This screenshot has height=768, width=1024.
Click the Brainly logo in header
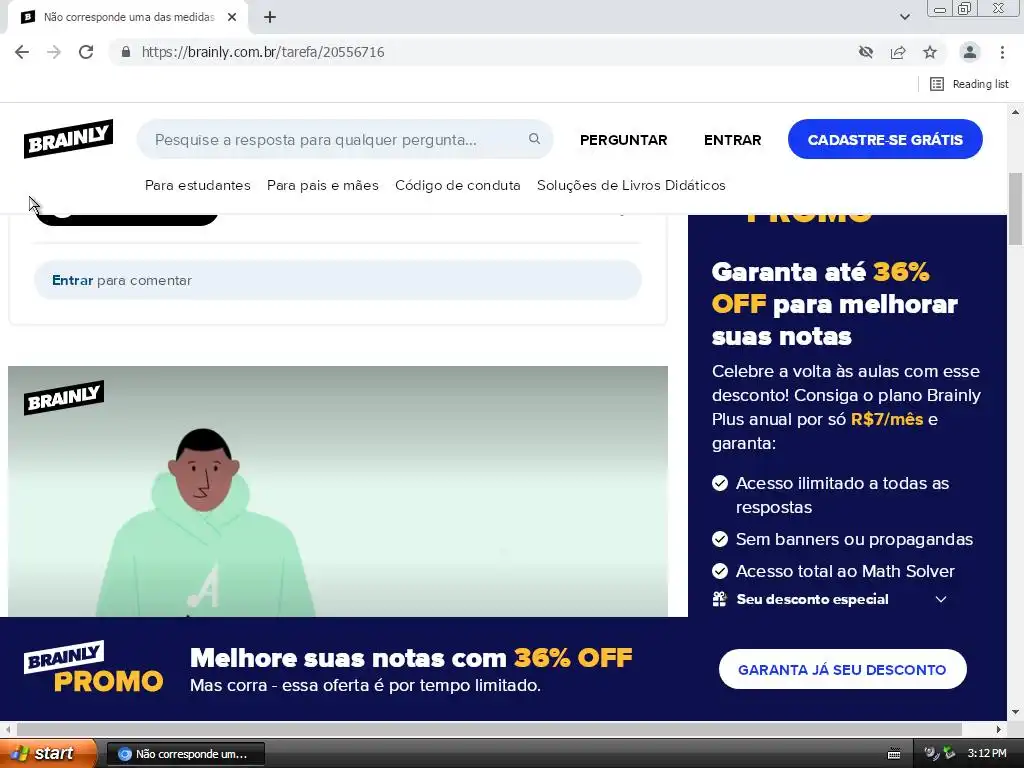69,138
